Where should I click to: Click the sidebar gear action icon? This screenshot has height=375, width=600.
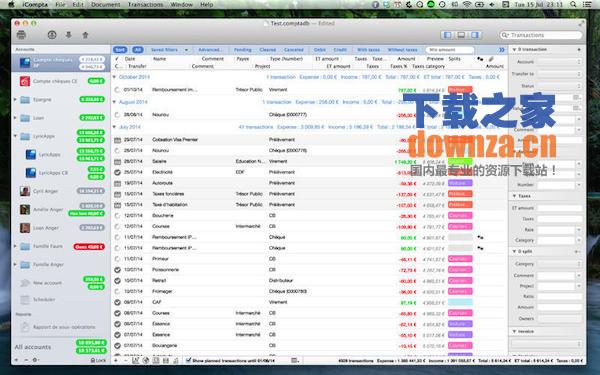[35, 360]
